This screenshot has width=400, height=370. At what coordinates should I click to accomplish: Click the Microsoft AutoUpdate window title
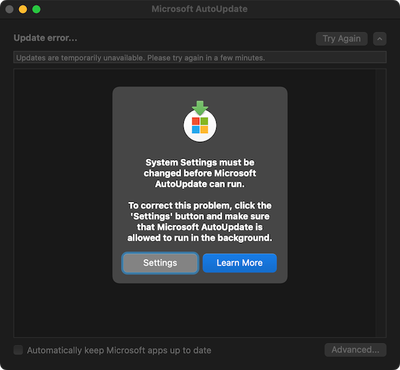pos(199,9)
